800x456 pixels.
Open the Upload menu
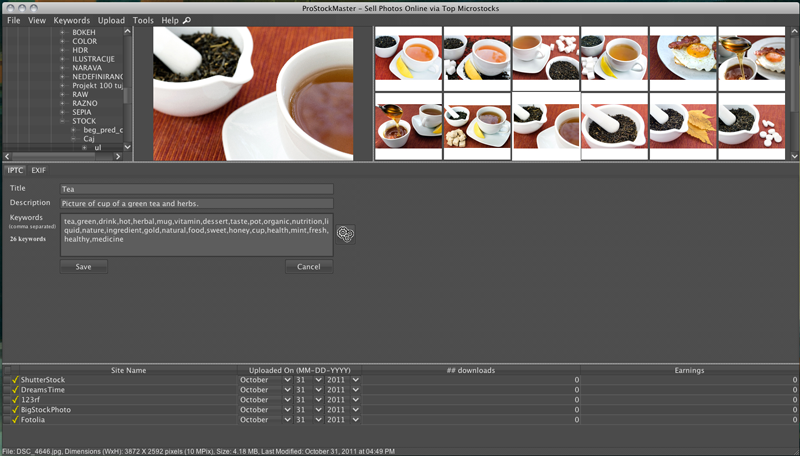click(111, 20)
